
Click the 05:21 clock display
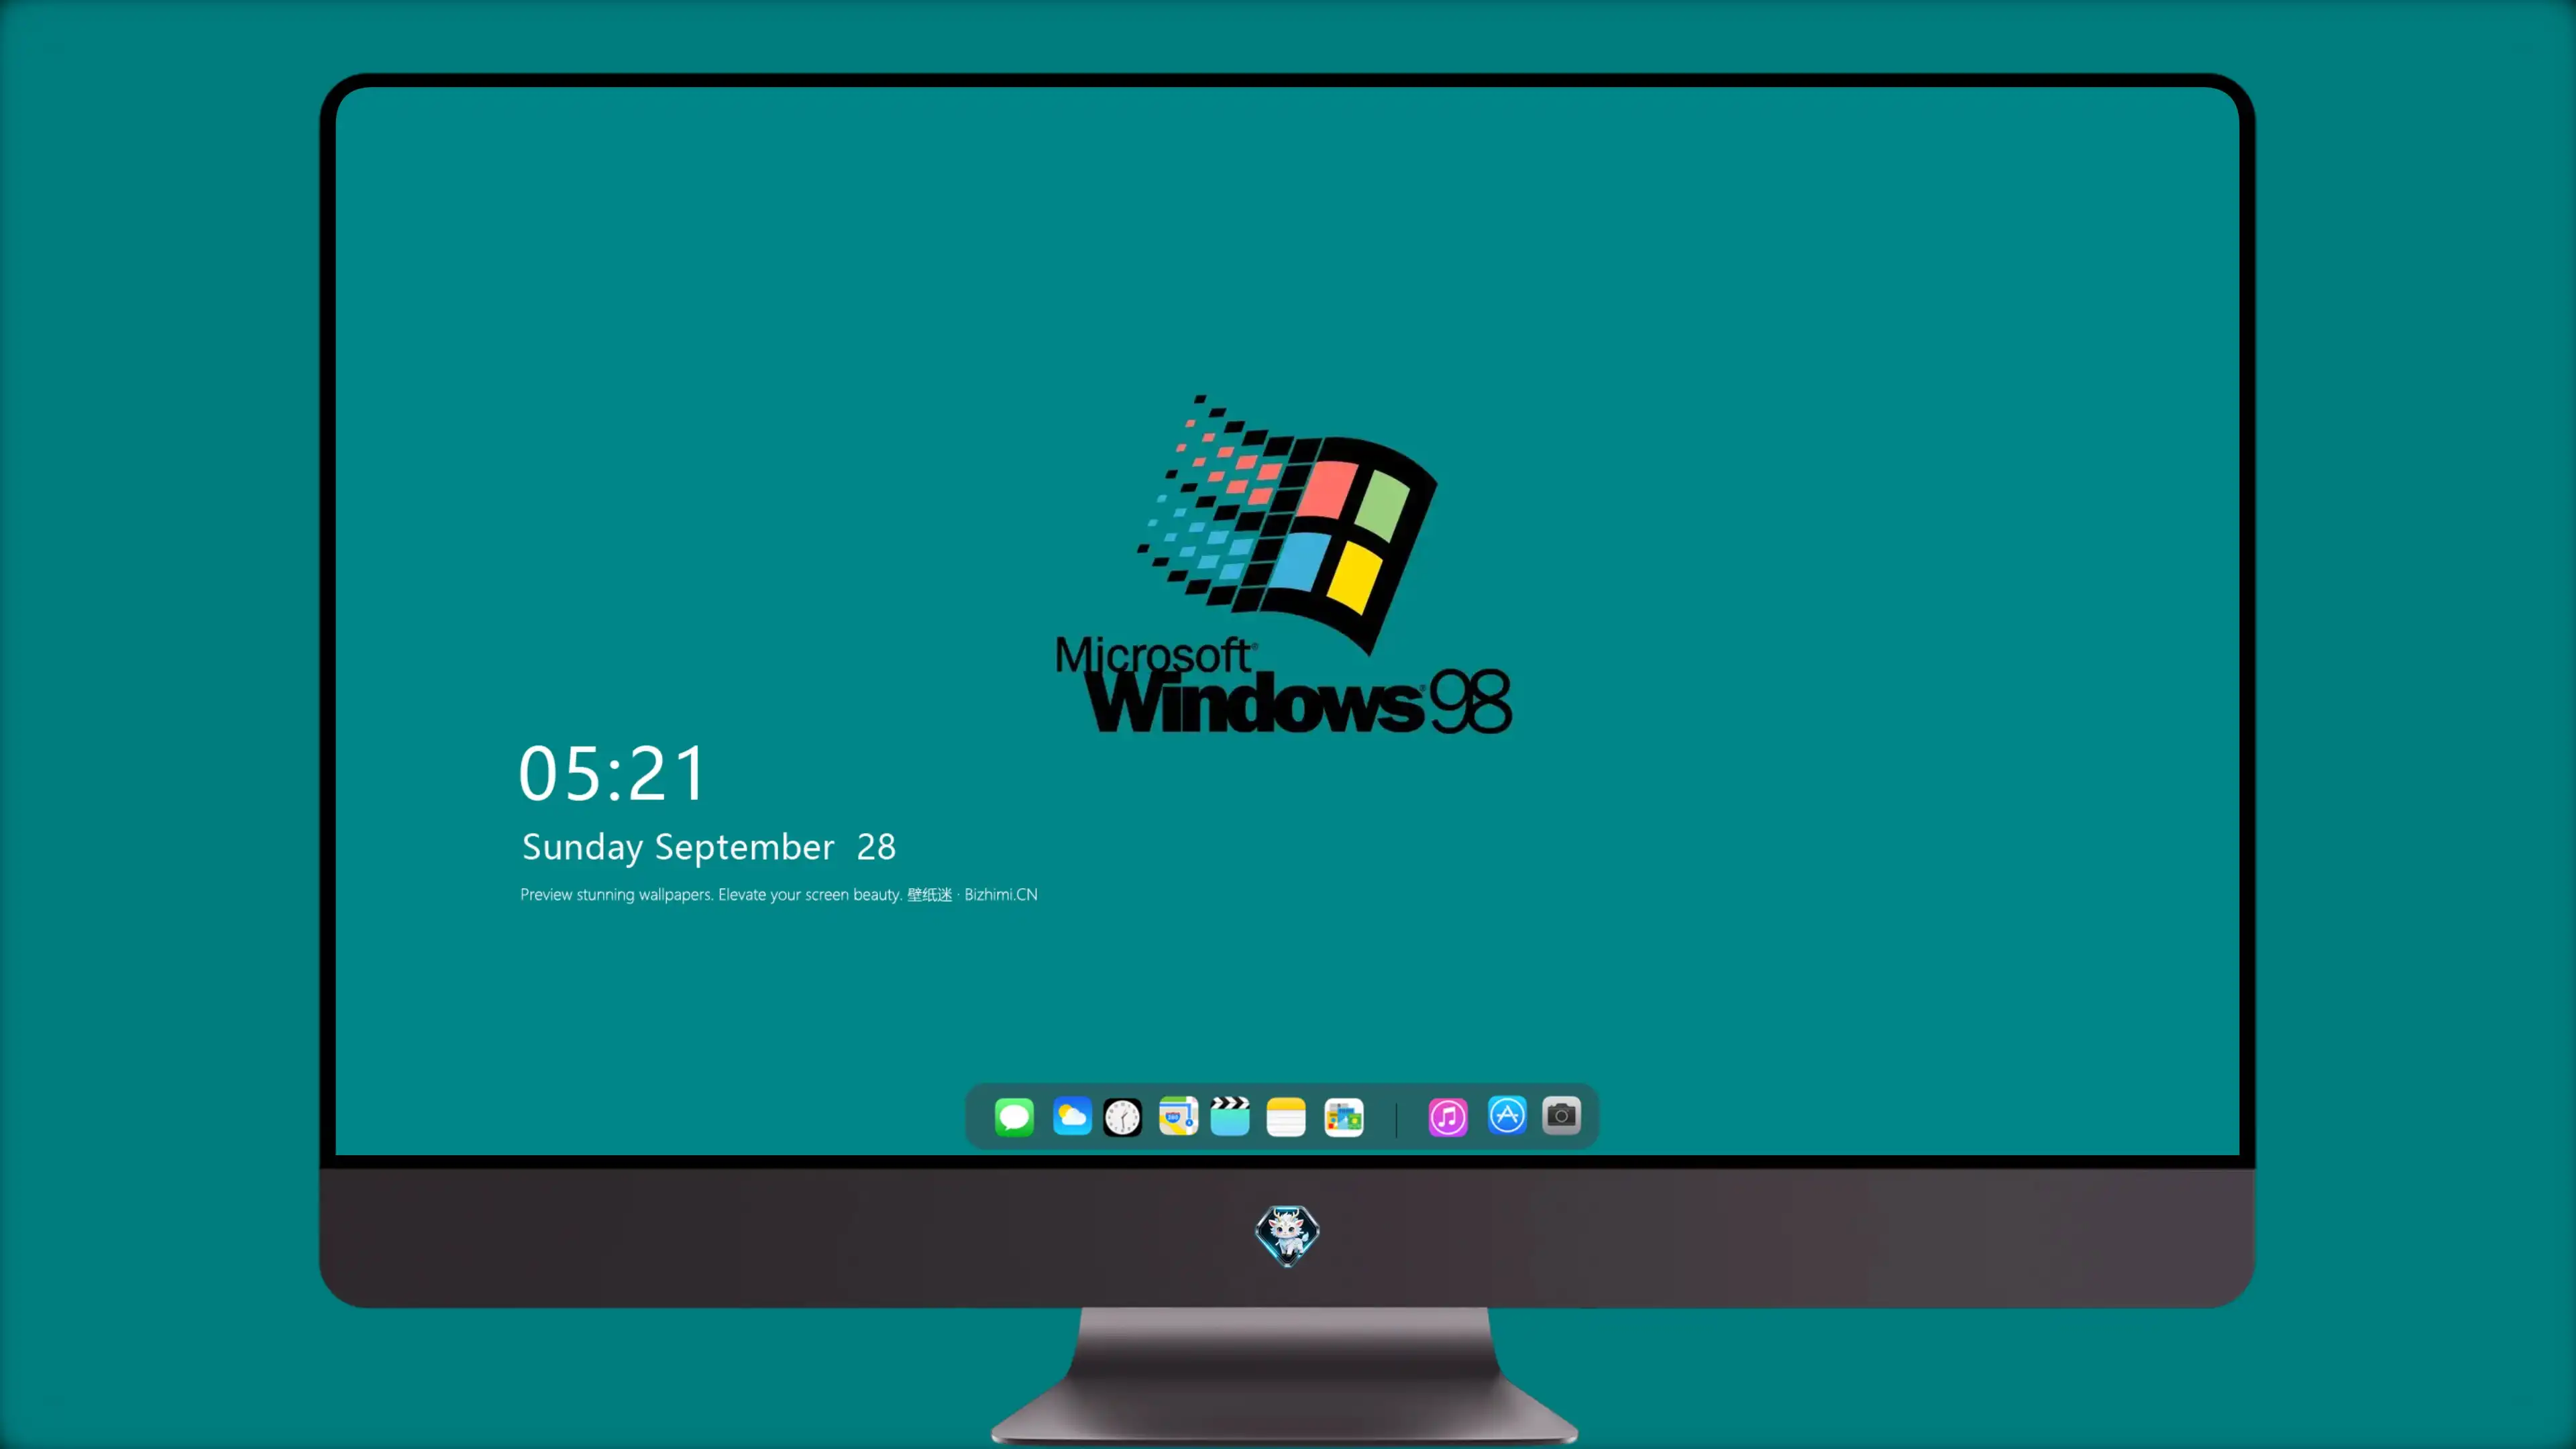point(612,773)
